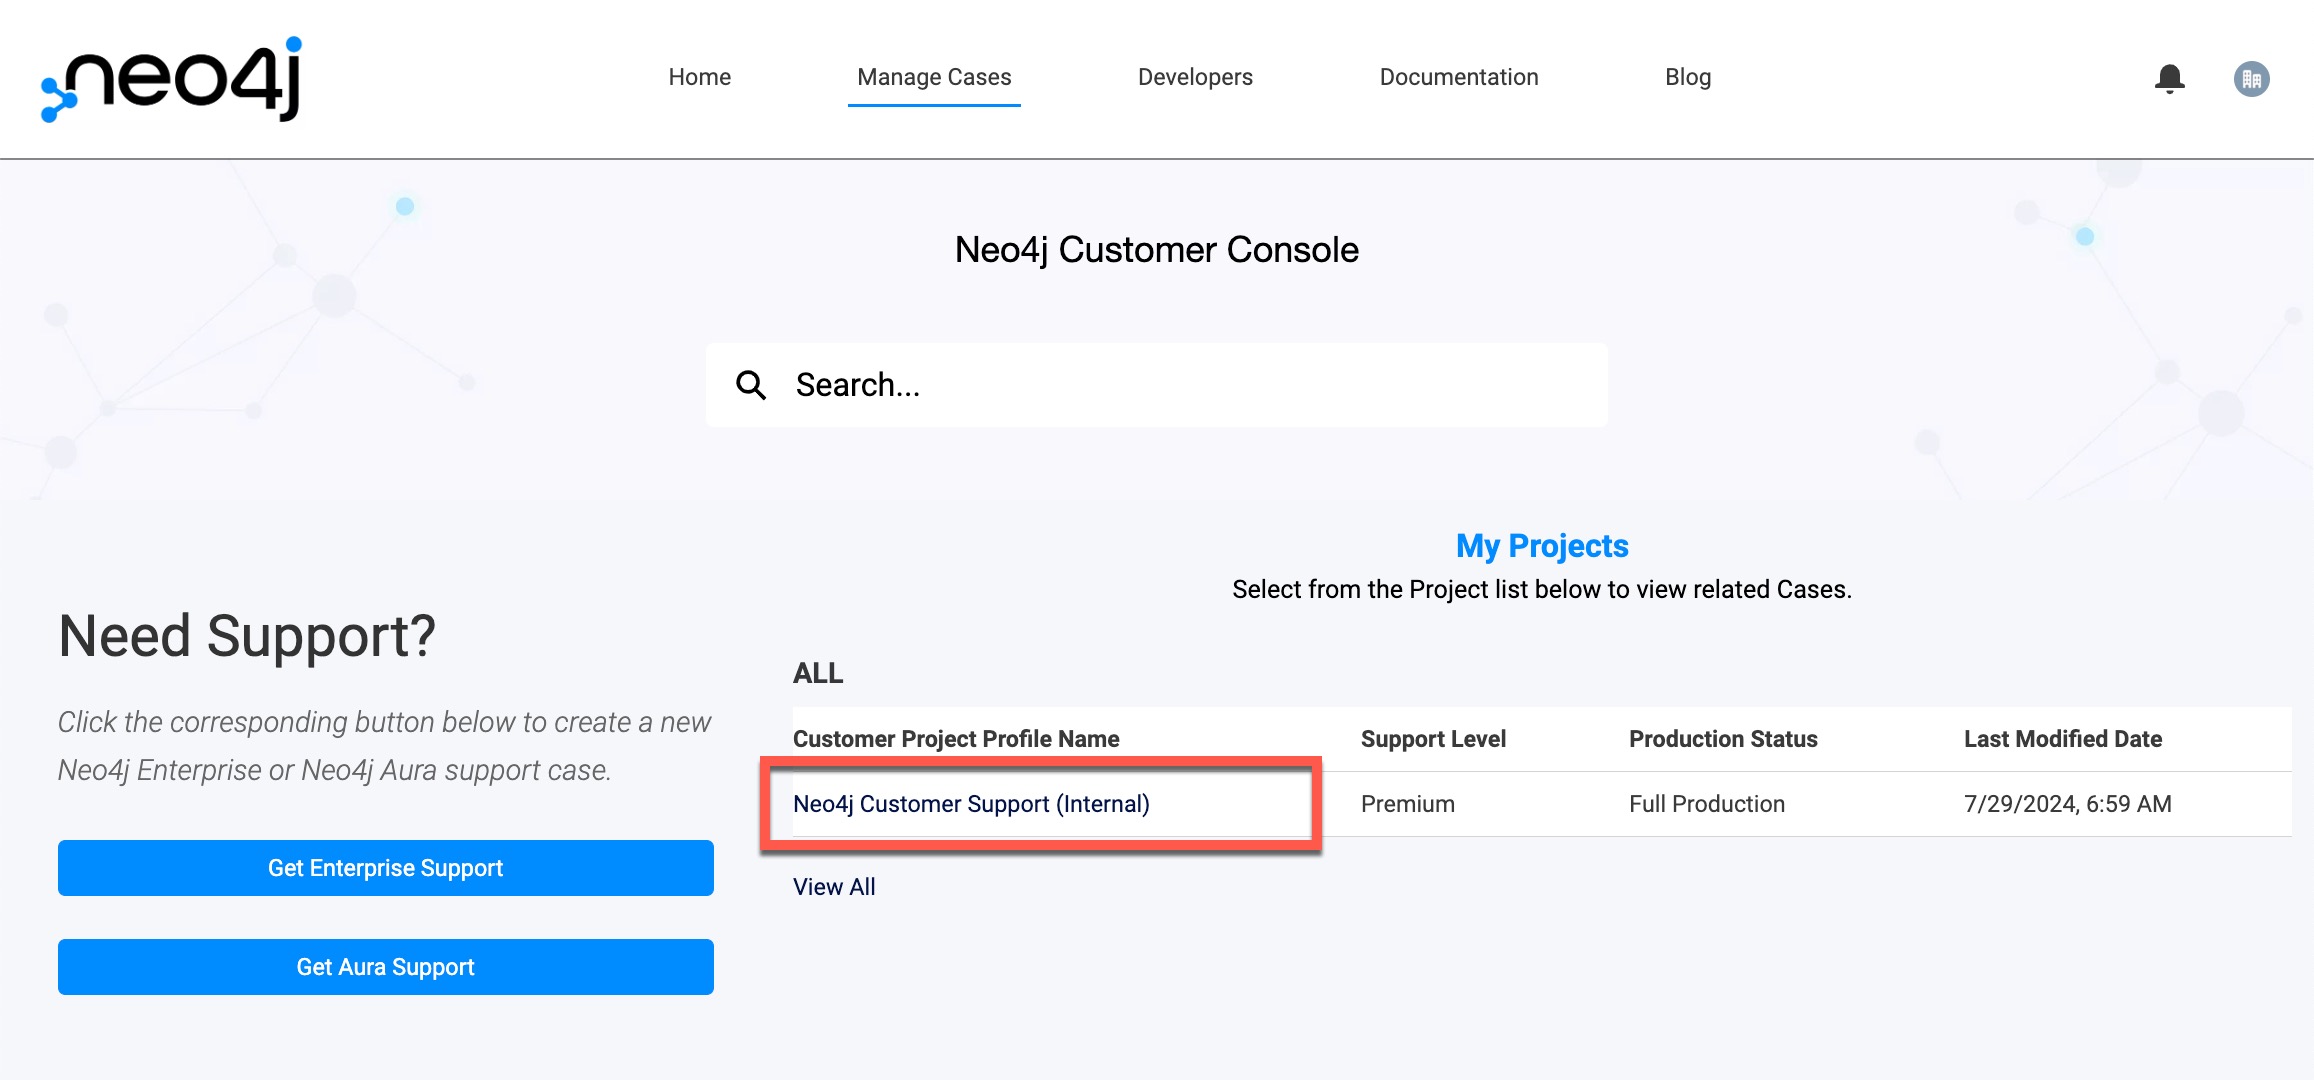
Task: Click the Need Support? heading
Action: coord(247,636)
